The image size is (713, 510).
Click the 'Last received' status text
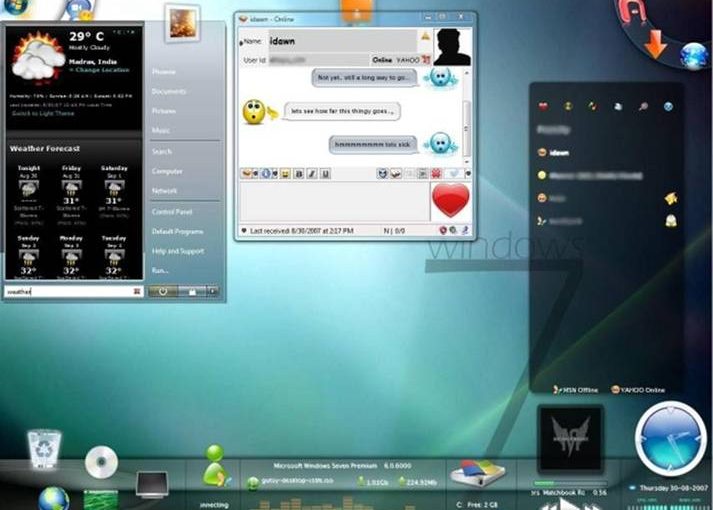point(301,231)
